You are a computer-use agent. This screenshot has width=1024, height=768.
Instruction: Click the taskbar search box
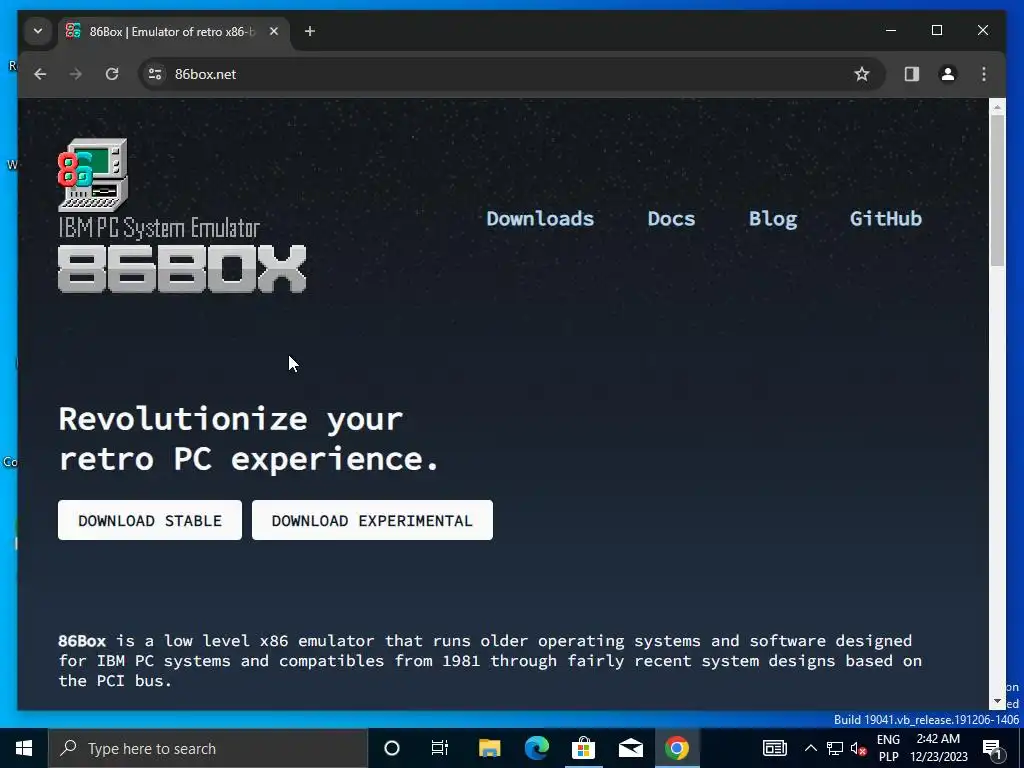pos(208,748)
